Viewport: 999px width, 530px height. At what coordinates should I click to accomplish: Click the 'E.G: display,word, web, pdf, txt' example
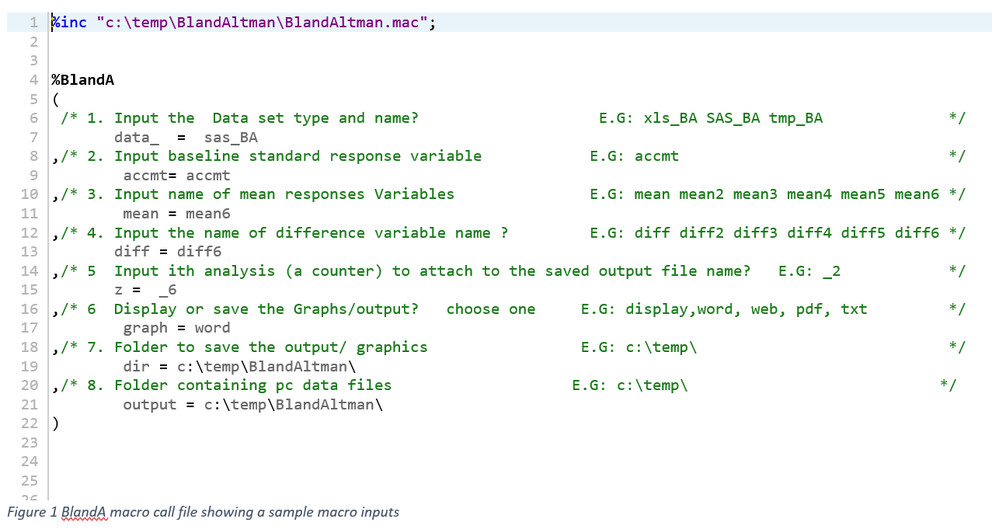pos(723,309)
